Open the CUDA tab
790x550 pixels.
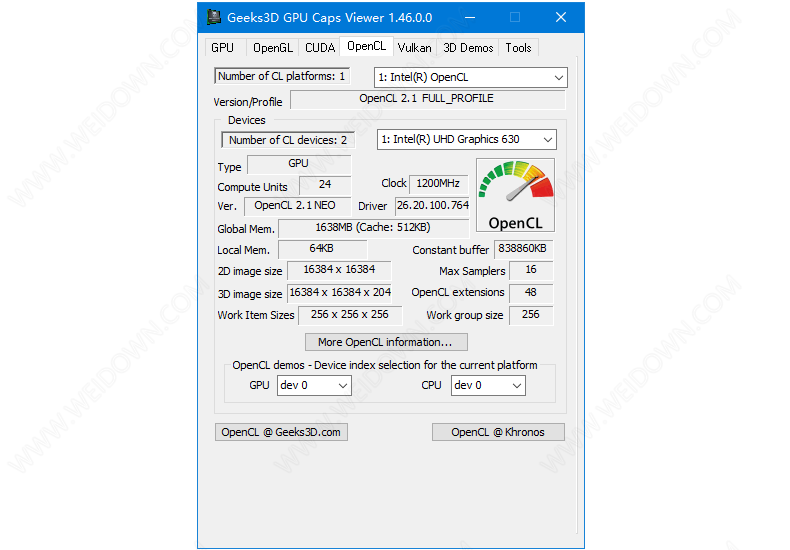pyautogui.click(x=320, y=48)
